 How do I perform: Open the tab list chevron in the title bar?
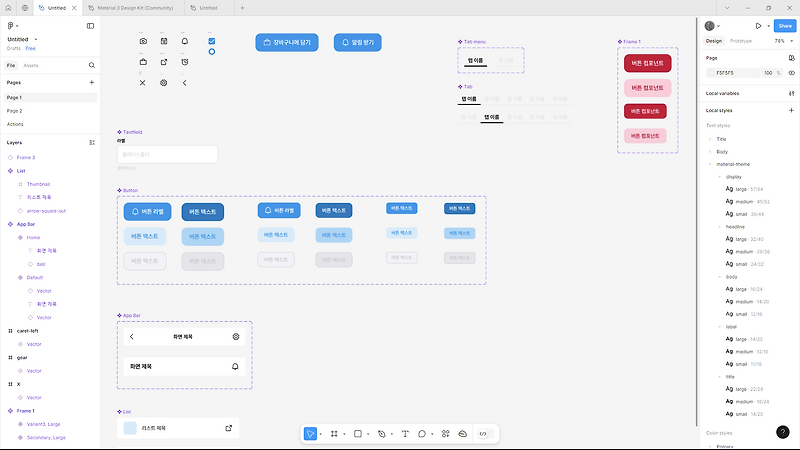pyautogui.click(x=727, y=8)
